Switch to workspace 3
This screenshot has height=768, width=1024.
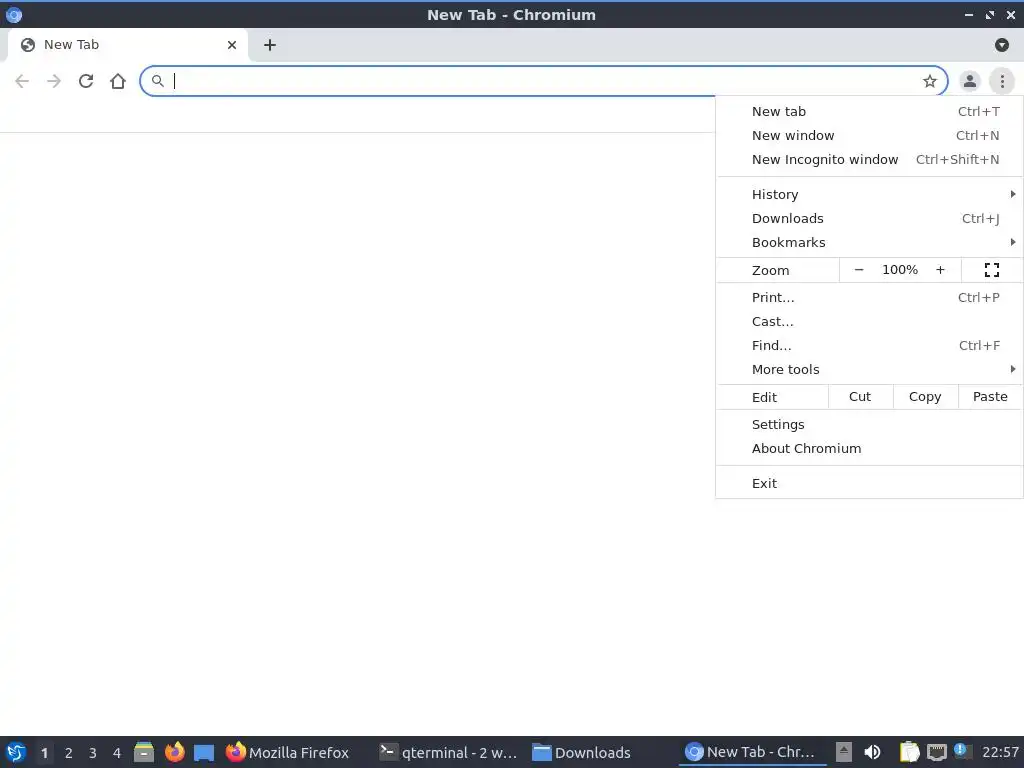[x=93, y=753]
